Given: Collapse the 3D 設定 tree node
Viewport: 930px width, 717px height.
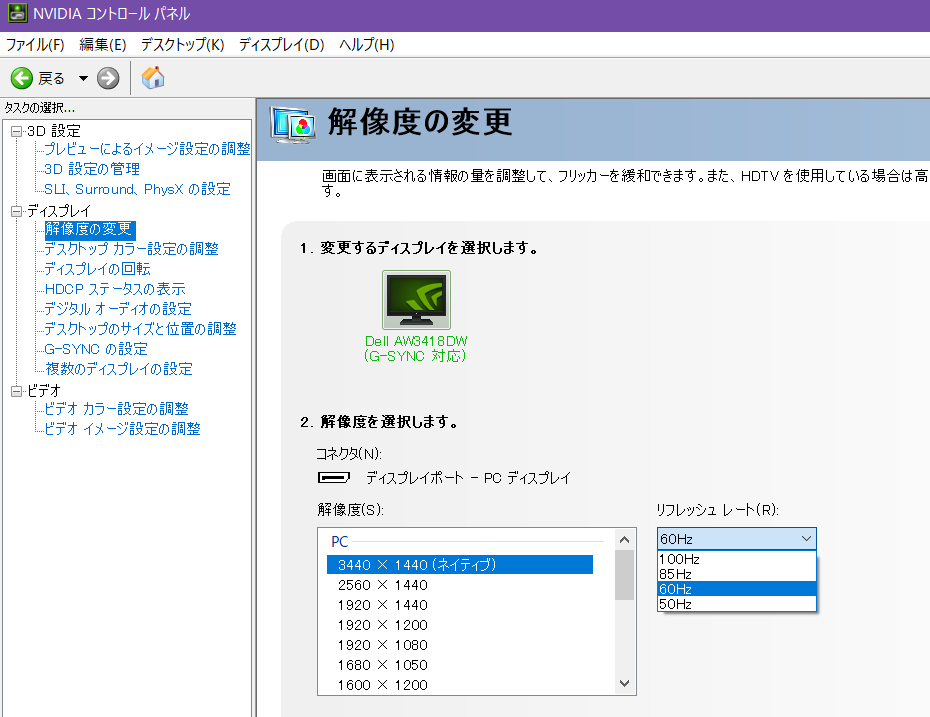Looking at the screenshot, I should coord(17,131).
